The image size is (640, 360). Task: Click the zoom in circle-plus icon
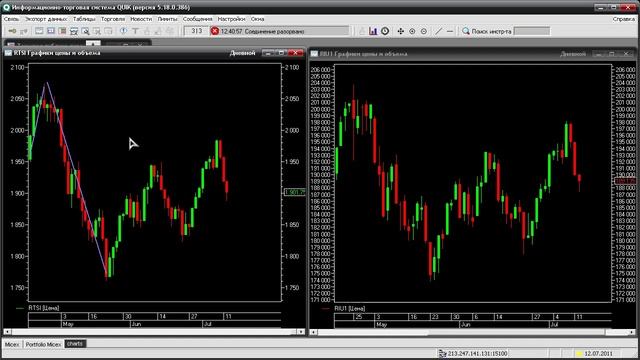[412, 31]
